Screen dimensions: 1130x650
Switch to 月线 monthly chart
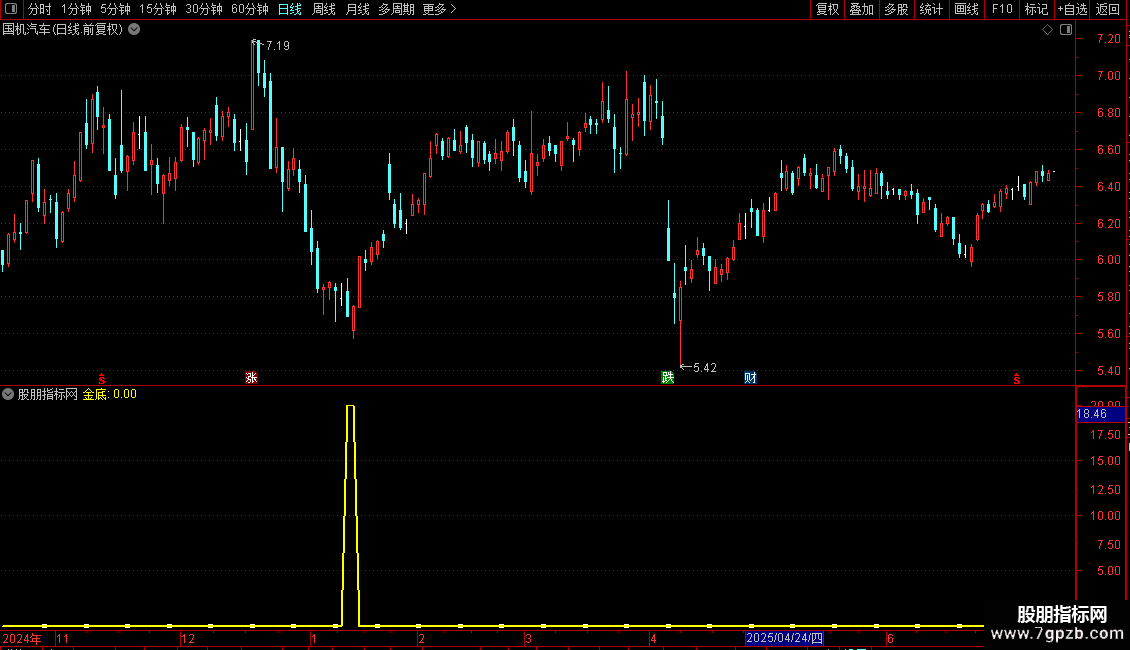[357, 9]
